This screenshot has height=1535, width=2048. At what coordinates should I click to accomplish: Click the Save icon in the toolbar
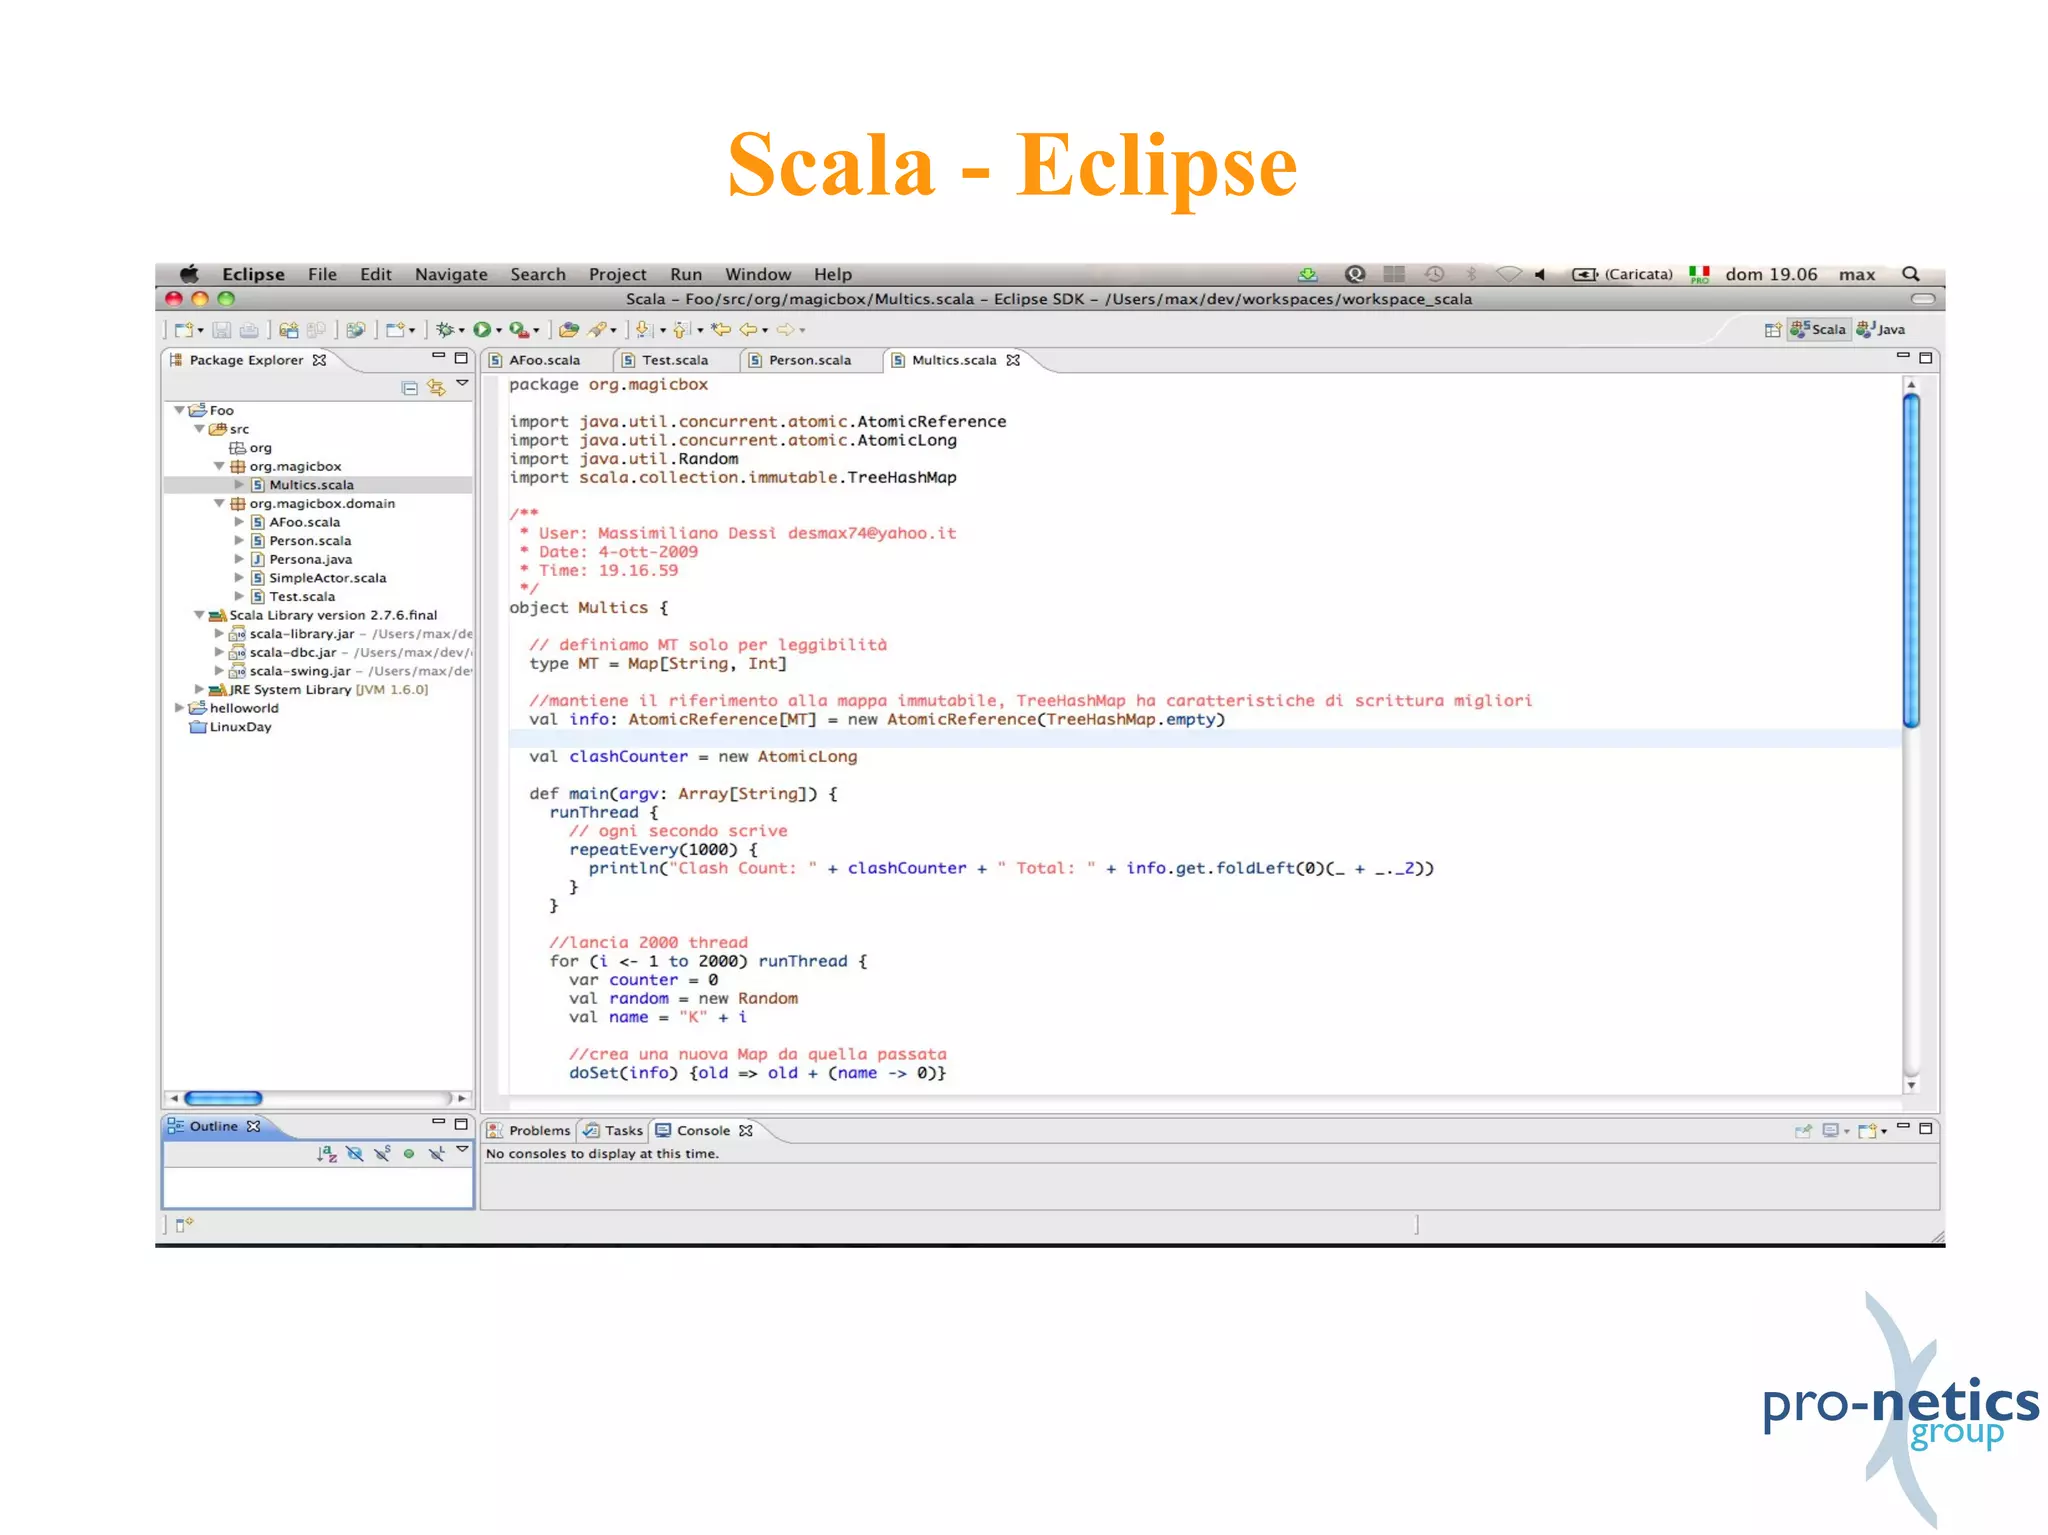pos(223,330)
